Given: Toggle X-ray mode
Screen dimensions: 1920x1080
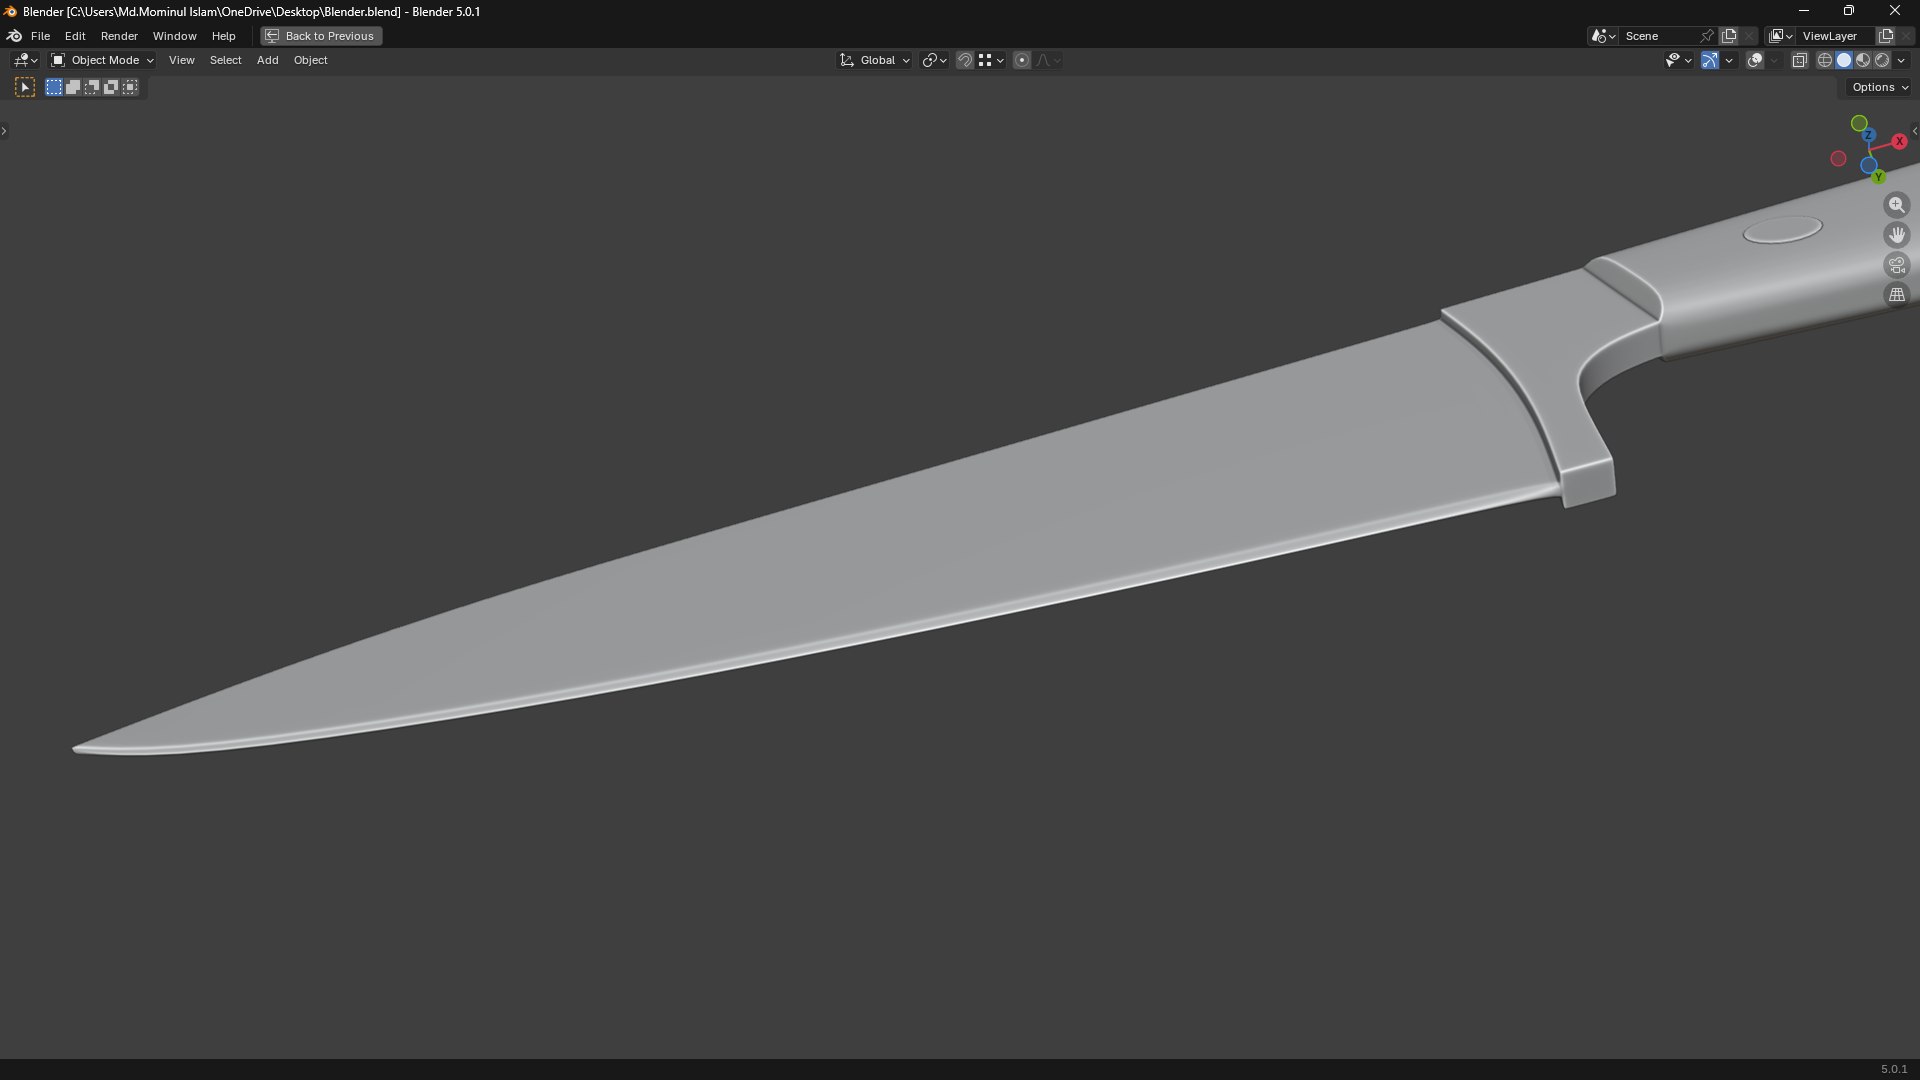Looking at the screenshot, I should coord(1799,61).
